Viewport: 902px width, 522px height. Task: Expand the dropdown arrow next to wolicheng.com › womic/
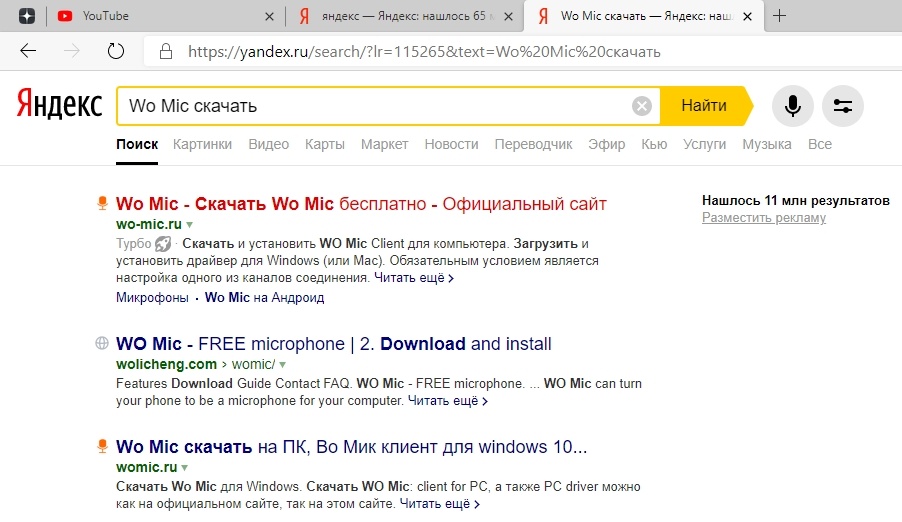coord(282,365)
